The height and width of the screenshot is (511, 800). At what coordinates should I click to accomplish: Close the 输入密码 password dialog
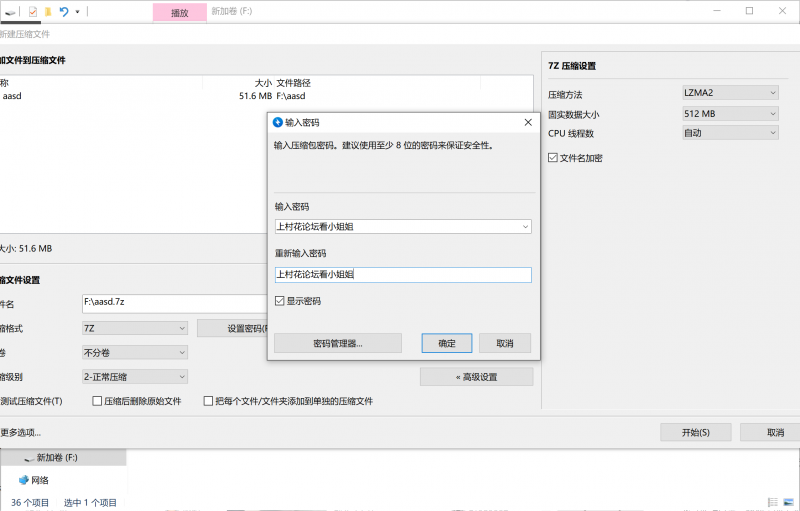pos(527,122)
